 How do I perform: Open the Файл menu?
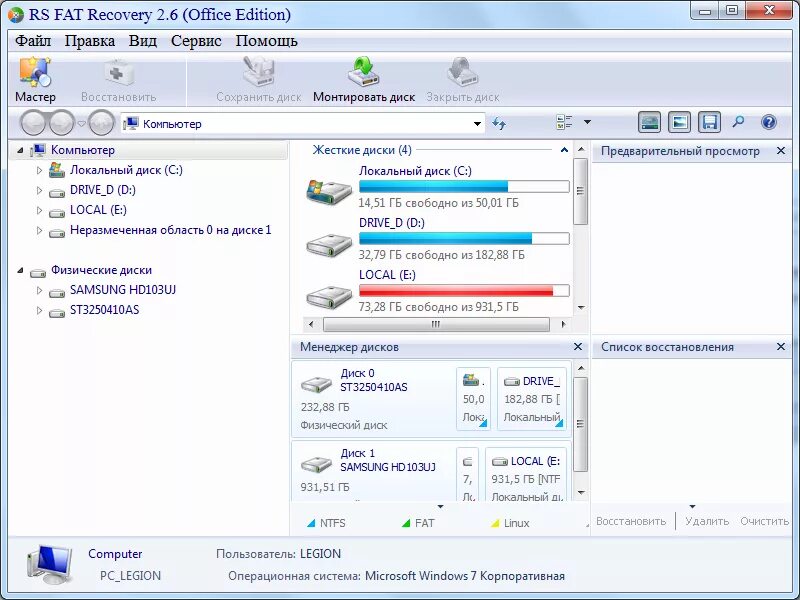[x=33, y=41]
